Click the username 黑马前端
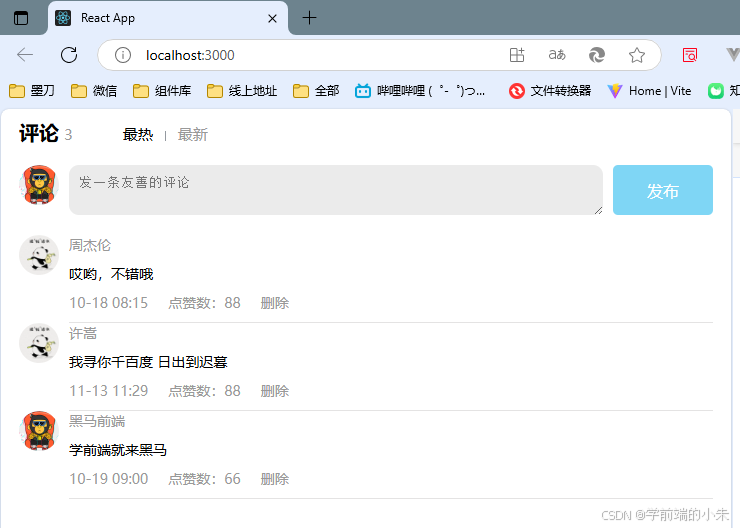Viewport: 740px width, 528px height. pyautogui.click(x=97, y=421)
